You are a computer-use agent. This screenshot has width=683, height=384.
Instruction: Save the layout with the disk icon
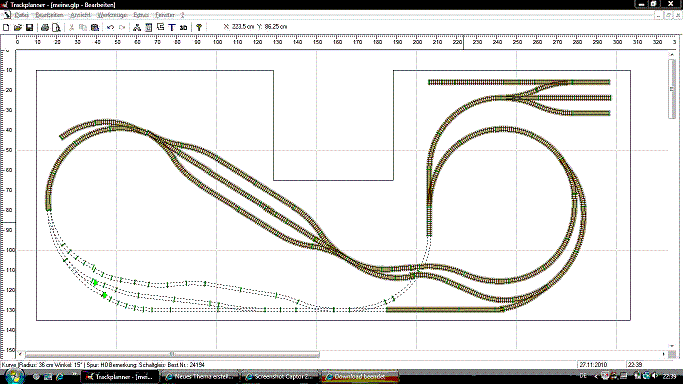(x=29, y=27)
